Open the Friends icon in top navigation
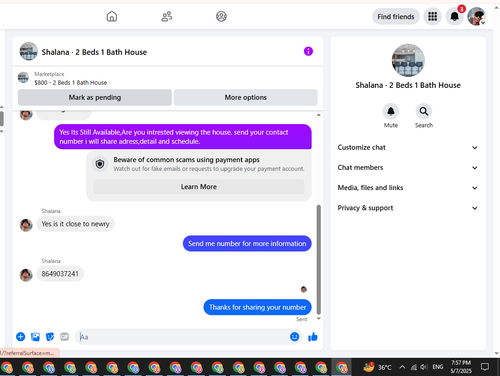 [167, 16]
